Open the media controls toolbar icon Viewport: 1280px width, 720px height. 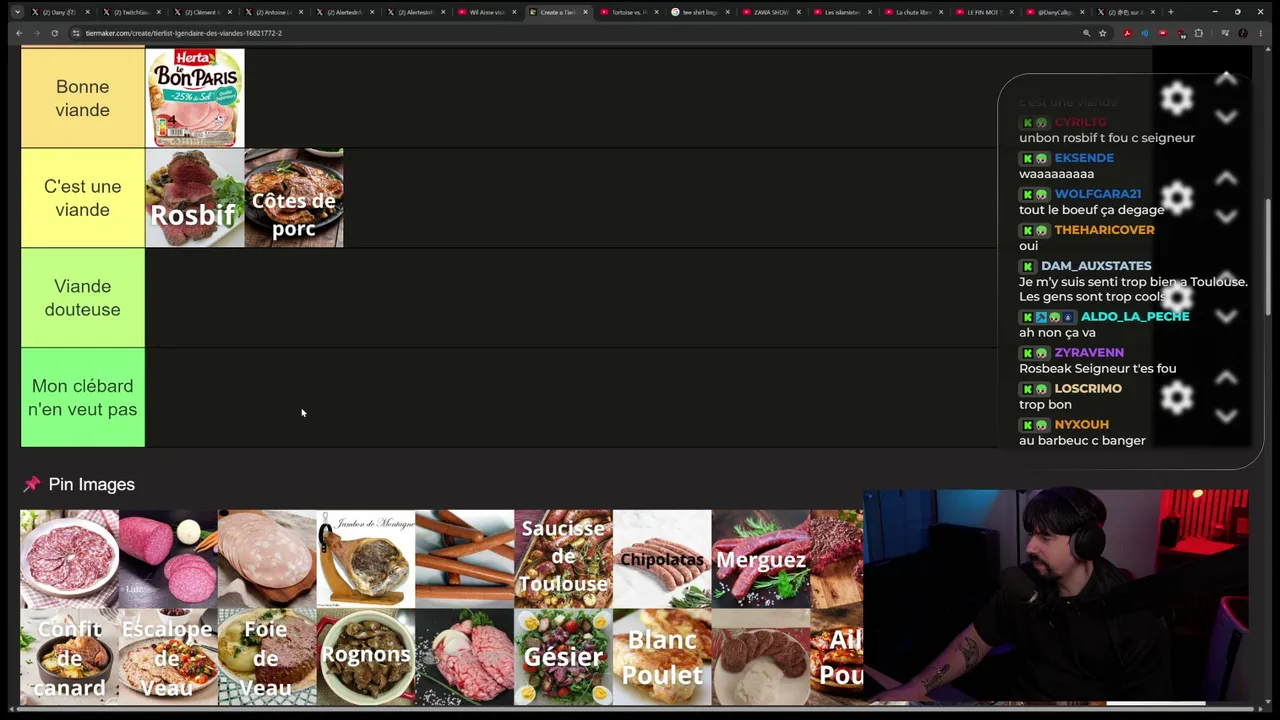(x=1224, y=33)
